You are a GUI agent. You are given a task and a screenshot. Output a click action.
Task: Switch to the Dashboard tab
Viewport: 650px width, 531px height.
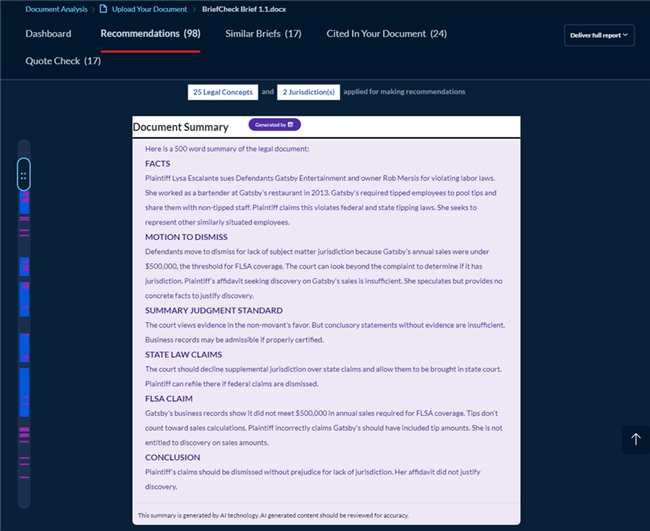(48, 34)
